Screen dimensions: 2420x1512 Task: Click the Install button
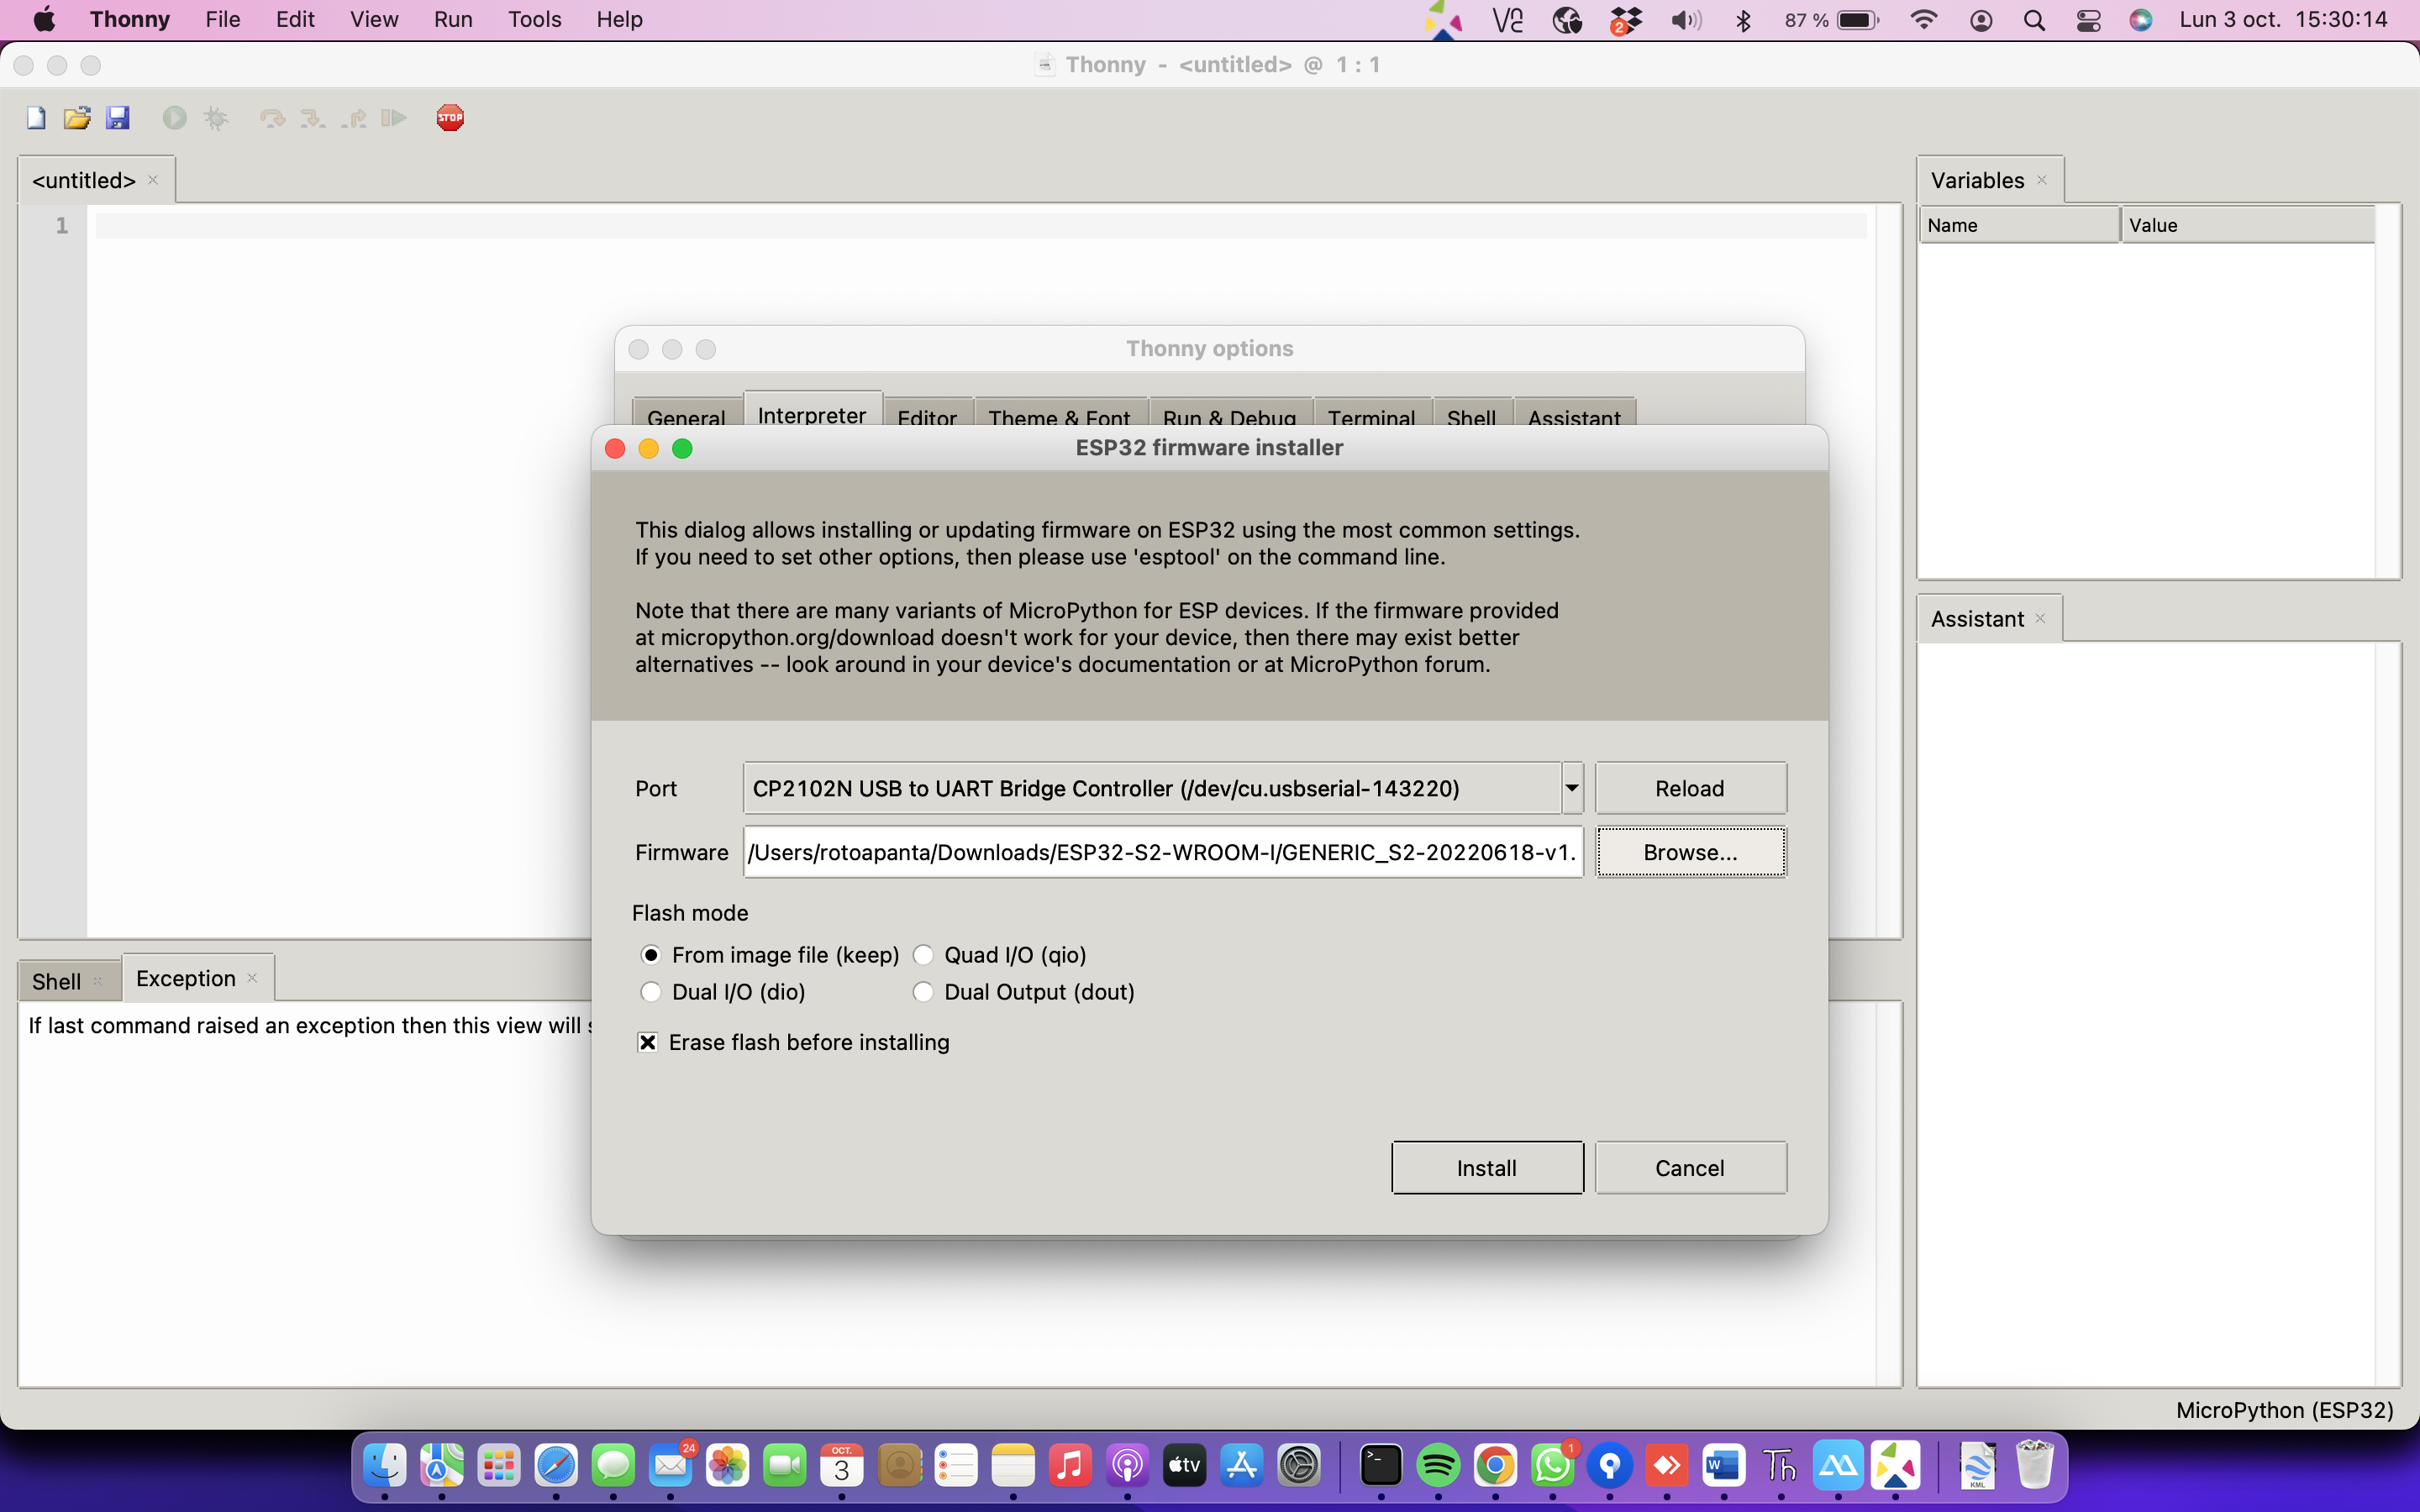[x=1486, y=1167]
